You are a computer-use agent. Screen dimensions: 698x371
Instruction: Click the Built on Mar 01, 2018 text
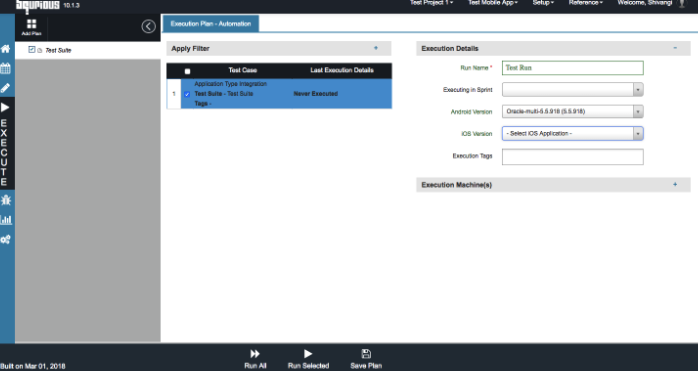pos(33,366)
